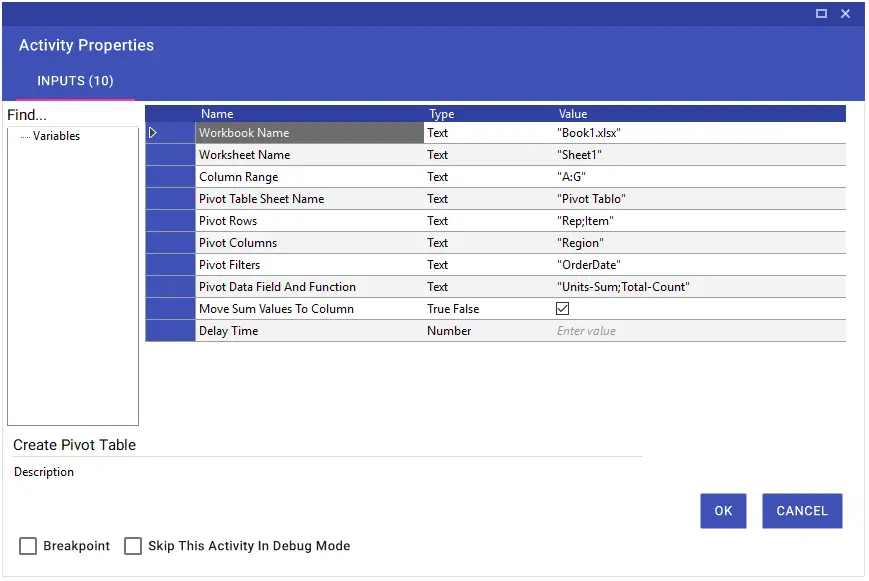Close the Activity Properties dialog
The image size is (869, 581).
(x=845, y=13)
